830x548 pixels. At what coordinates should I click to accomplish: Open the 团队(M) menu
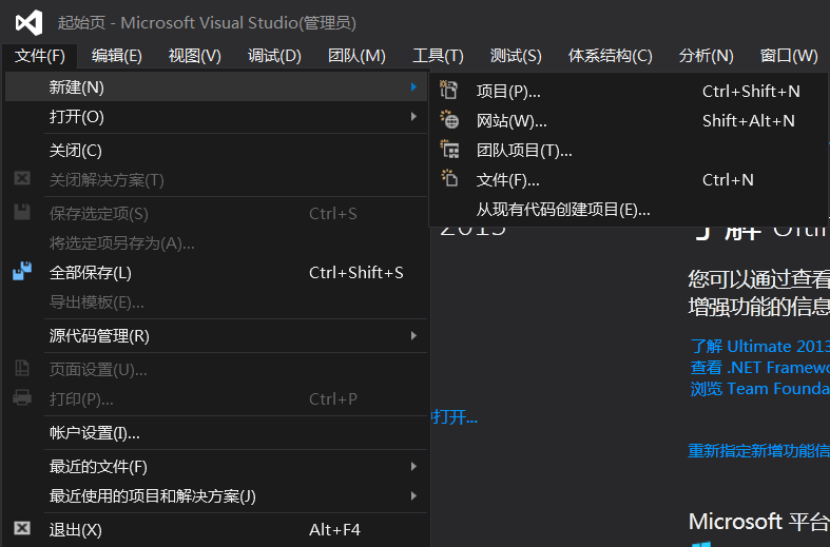(357, 56)
